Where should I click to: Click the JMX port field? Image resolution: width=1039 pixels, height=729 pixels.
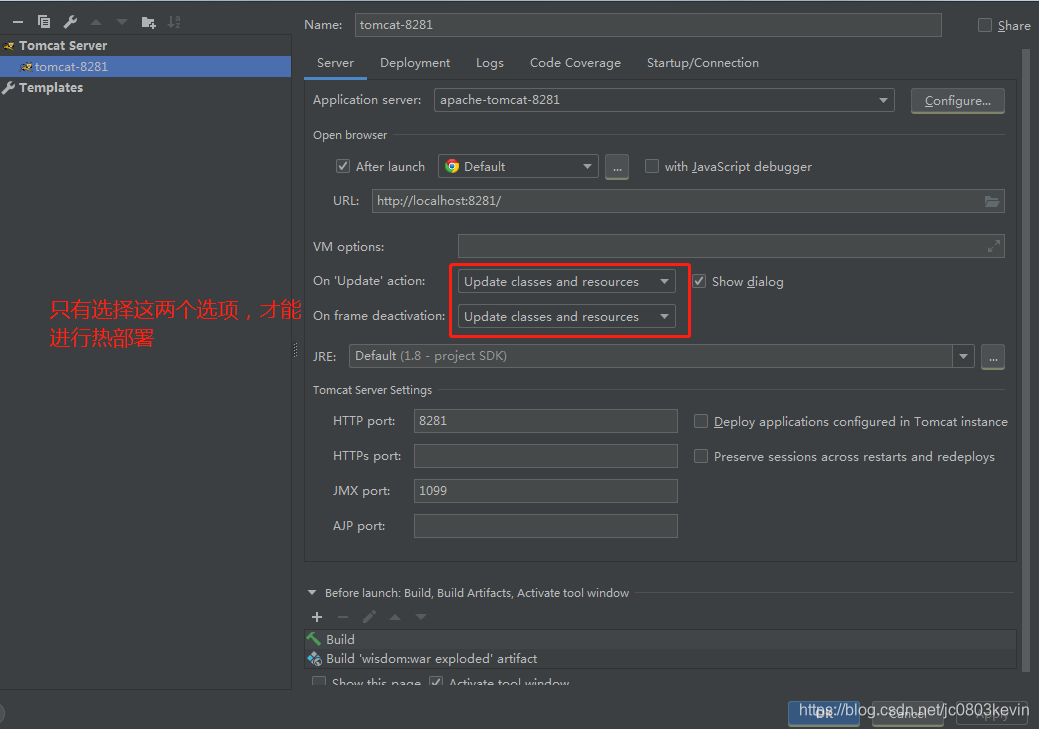click(545, 491)
